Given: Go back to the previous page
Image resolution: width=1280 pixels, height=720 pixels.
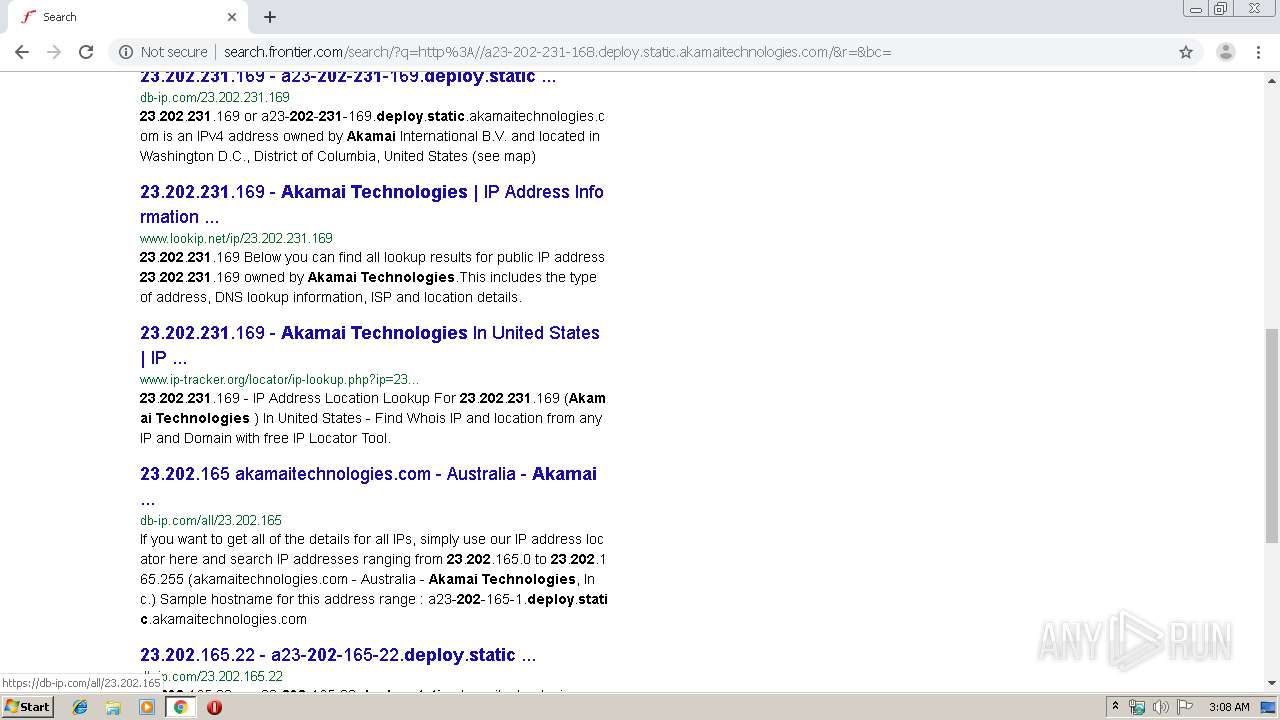Looking at the screenshot, I should pyautogui.click(x=22, y=52).
